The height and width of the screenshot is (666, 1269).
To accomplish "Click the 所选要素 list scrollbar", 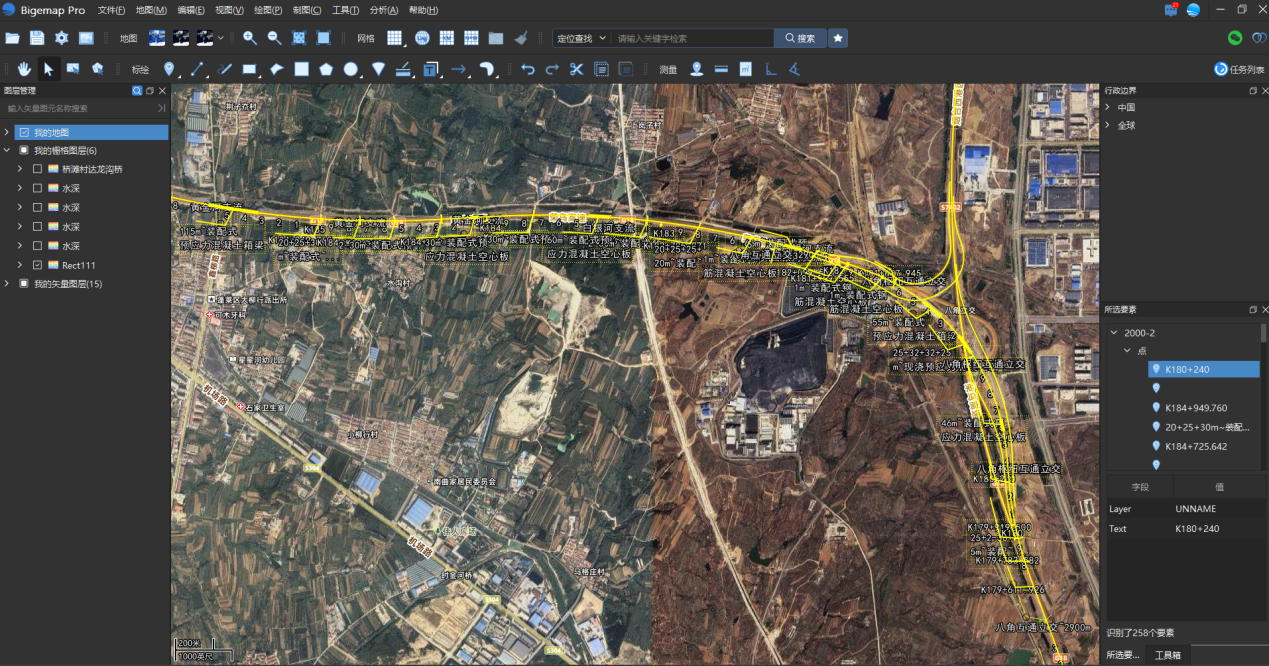I will [x=1263, y=333].
